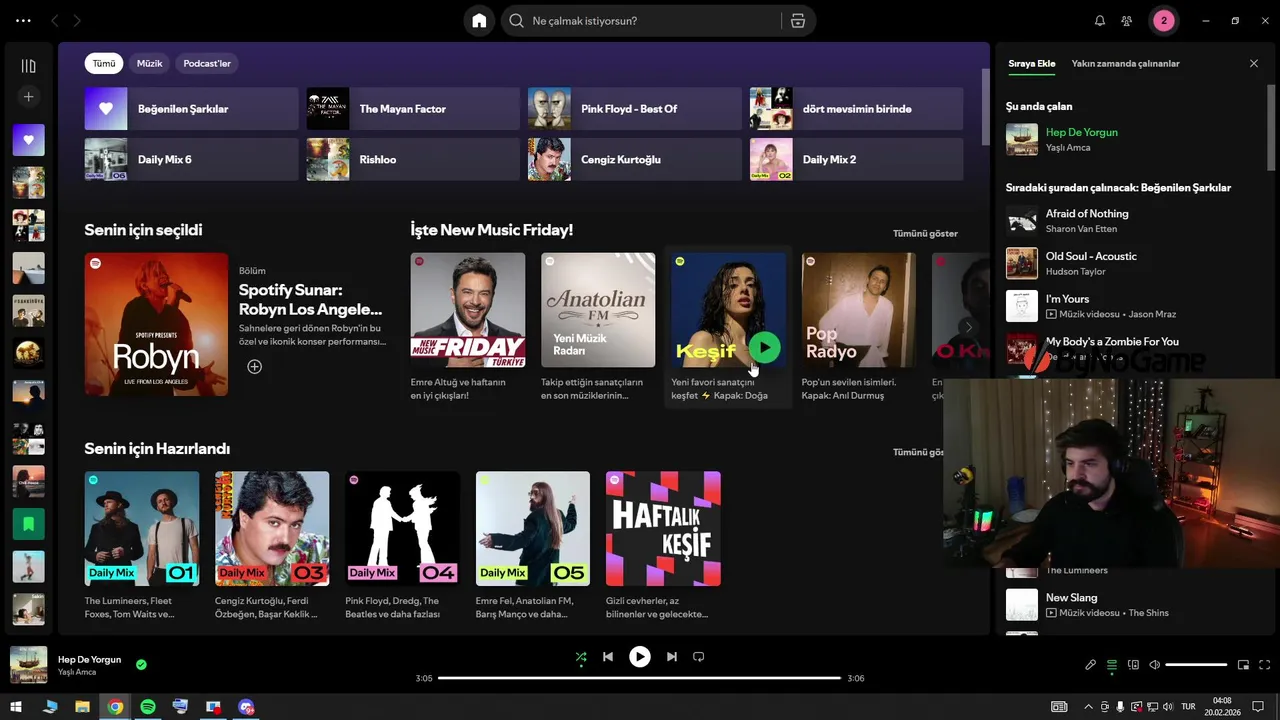Viewport: 1280px width, 720px height.
Task: Open the Robyn Live from Los Angeles cover
Action: (156, 324)
